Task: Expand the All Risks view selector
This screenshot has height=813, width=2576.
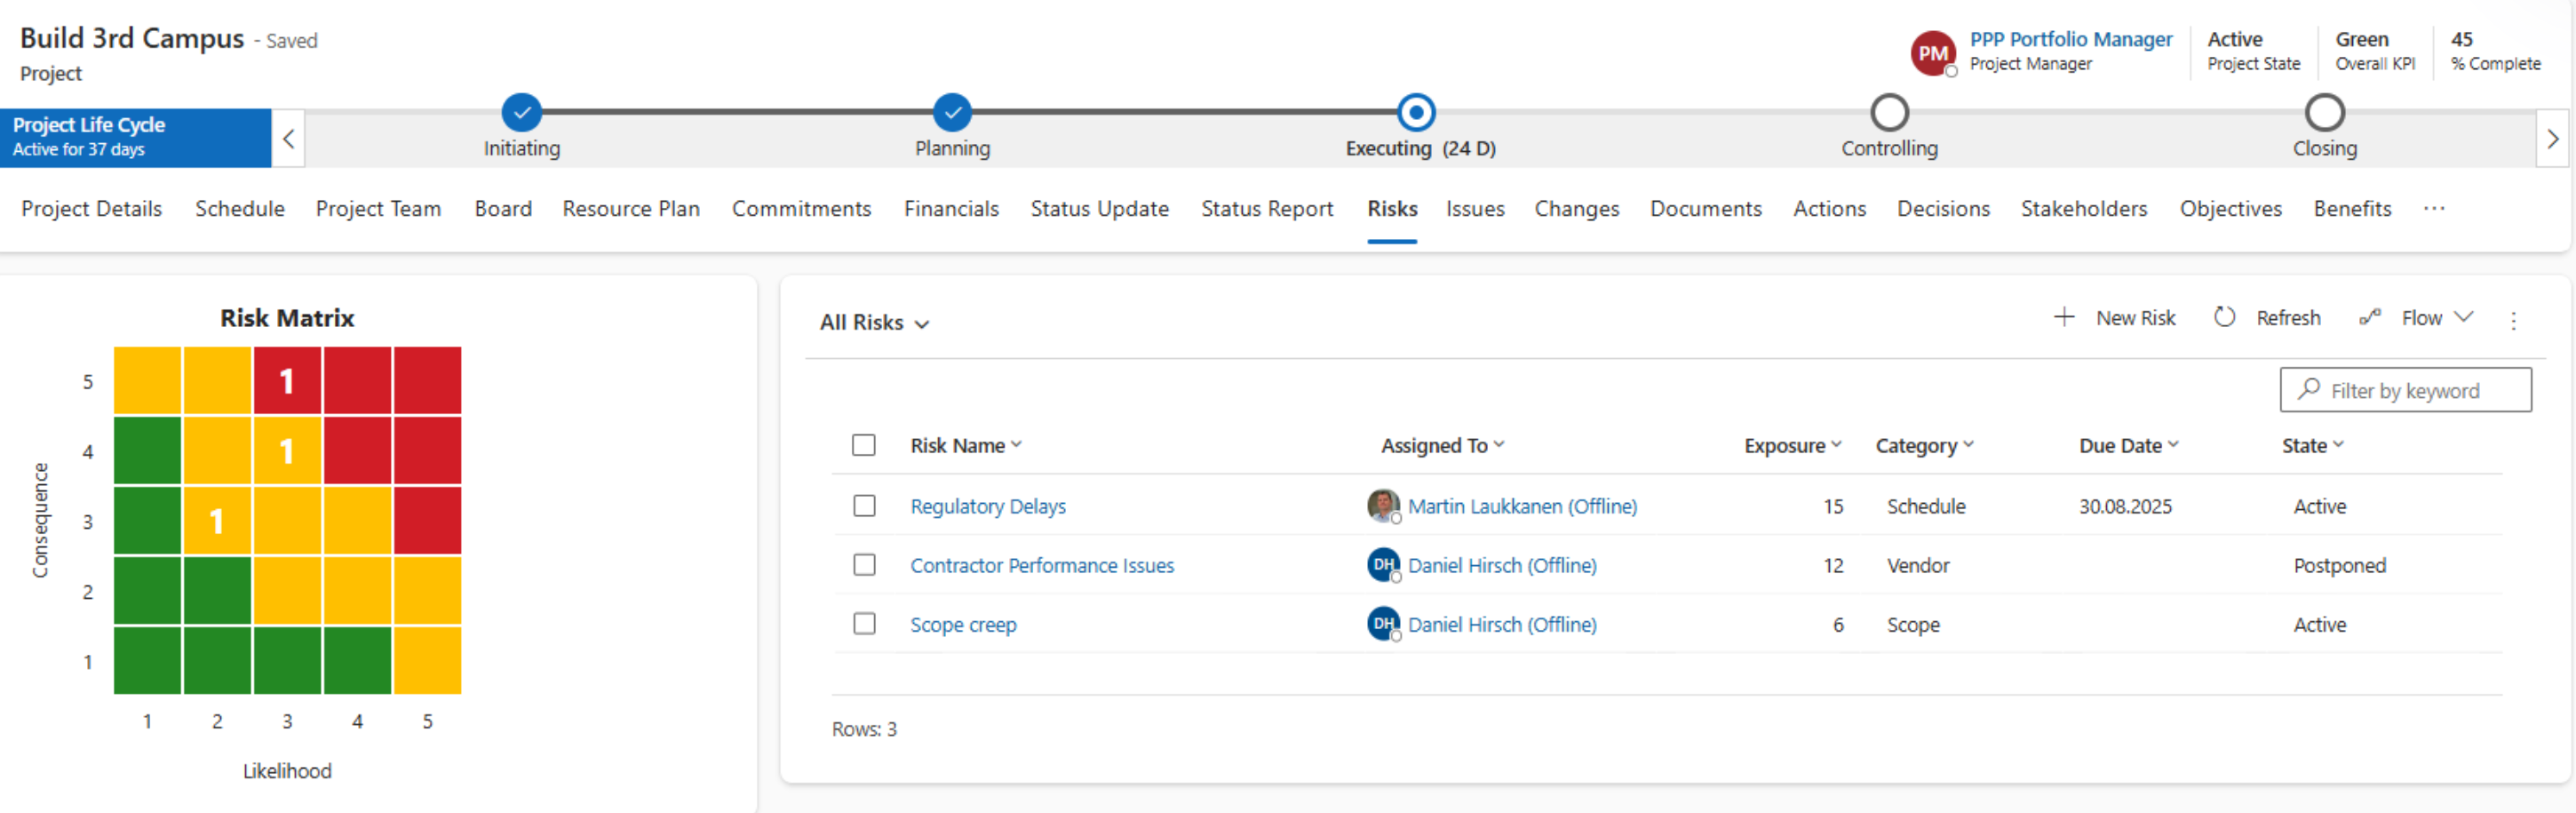Action: (x=874, y=322)
